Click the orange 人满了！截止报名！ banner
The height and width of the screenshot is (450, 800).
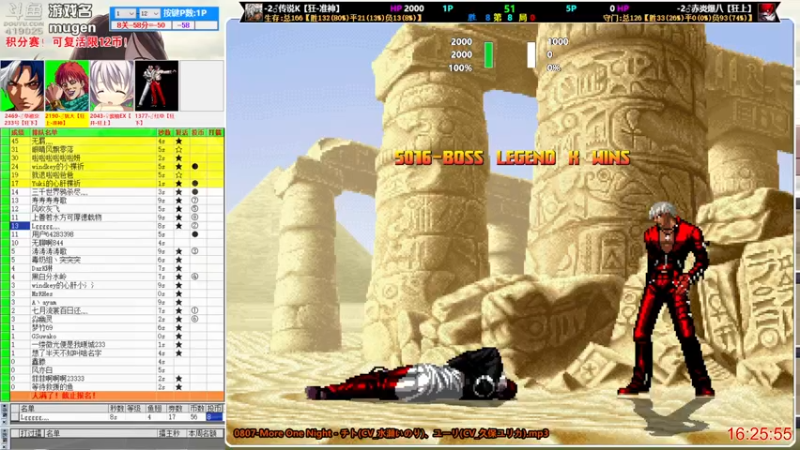tap(117, 395)
